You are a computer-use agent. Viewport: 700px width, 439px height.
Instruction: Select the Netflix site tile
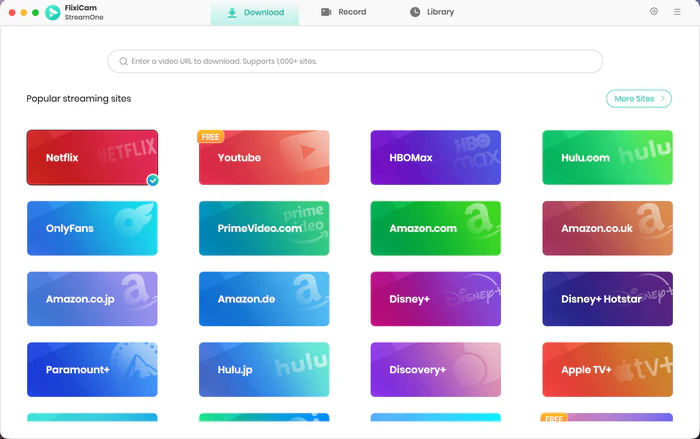click(x=91, y=157)
